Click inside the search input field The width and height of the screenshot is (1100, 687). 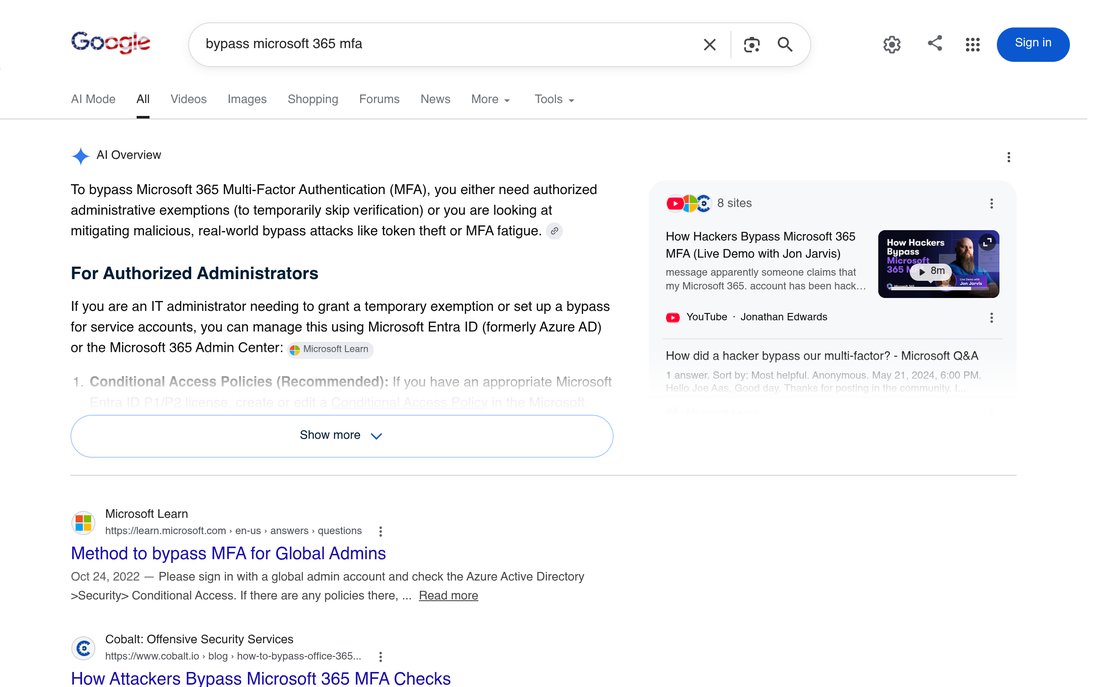point(449,44)
